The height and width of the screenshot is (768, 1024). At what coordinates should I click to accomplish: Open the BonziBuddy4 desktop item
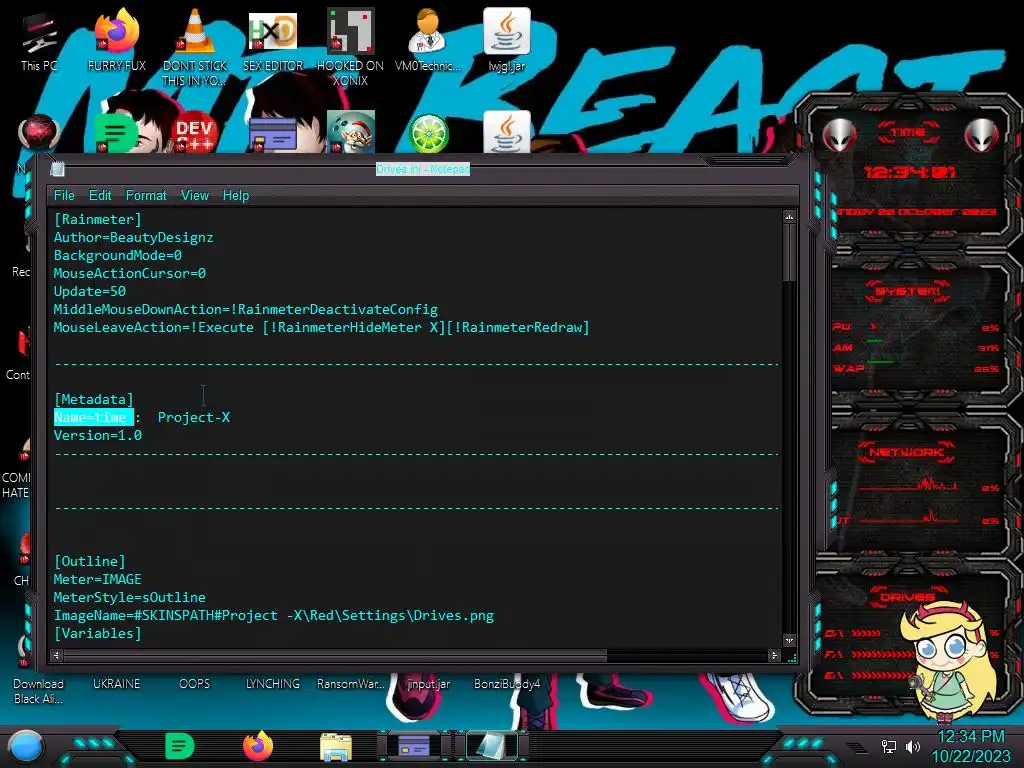point(507,684)
